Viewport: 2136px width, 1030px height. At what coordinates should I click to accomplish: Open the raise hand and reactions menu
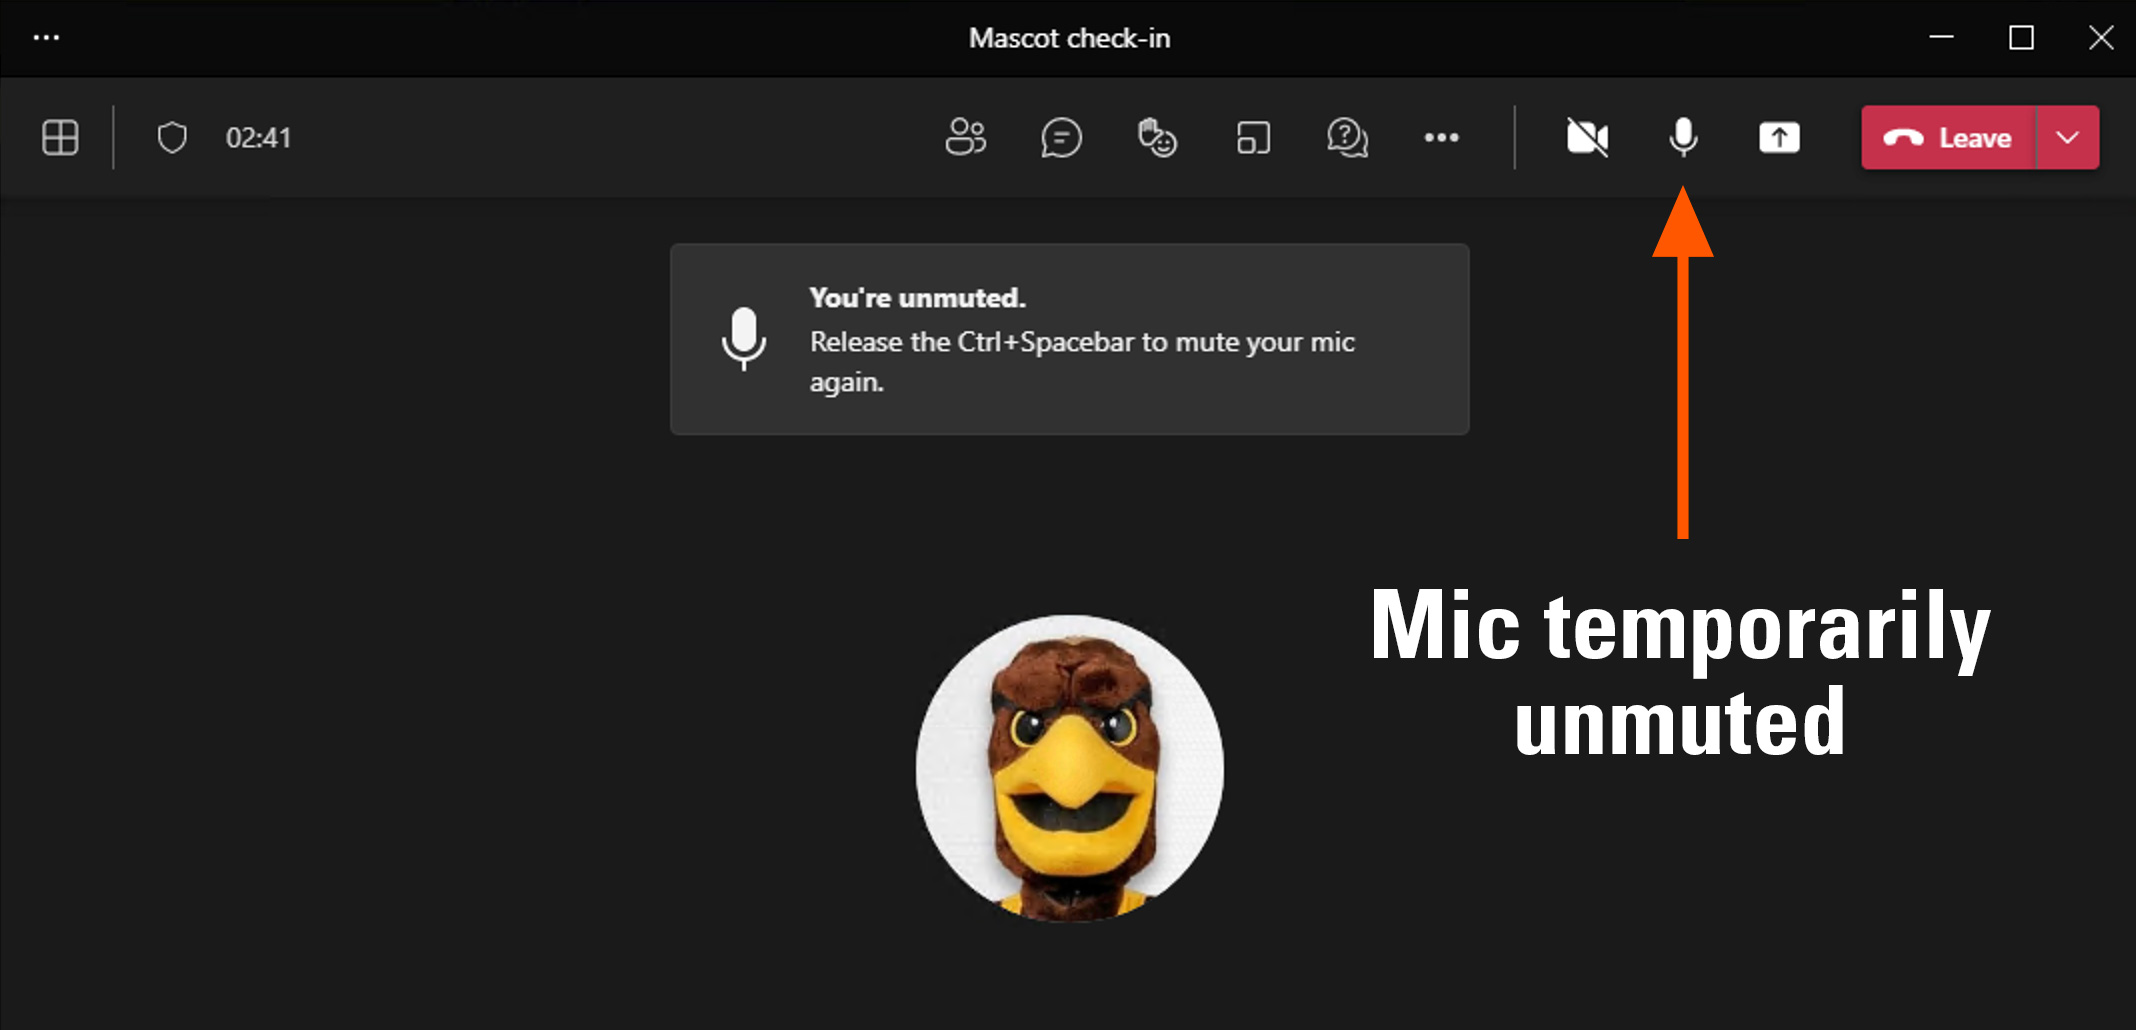click(x=1157, y=137)
